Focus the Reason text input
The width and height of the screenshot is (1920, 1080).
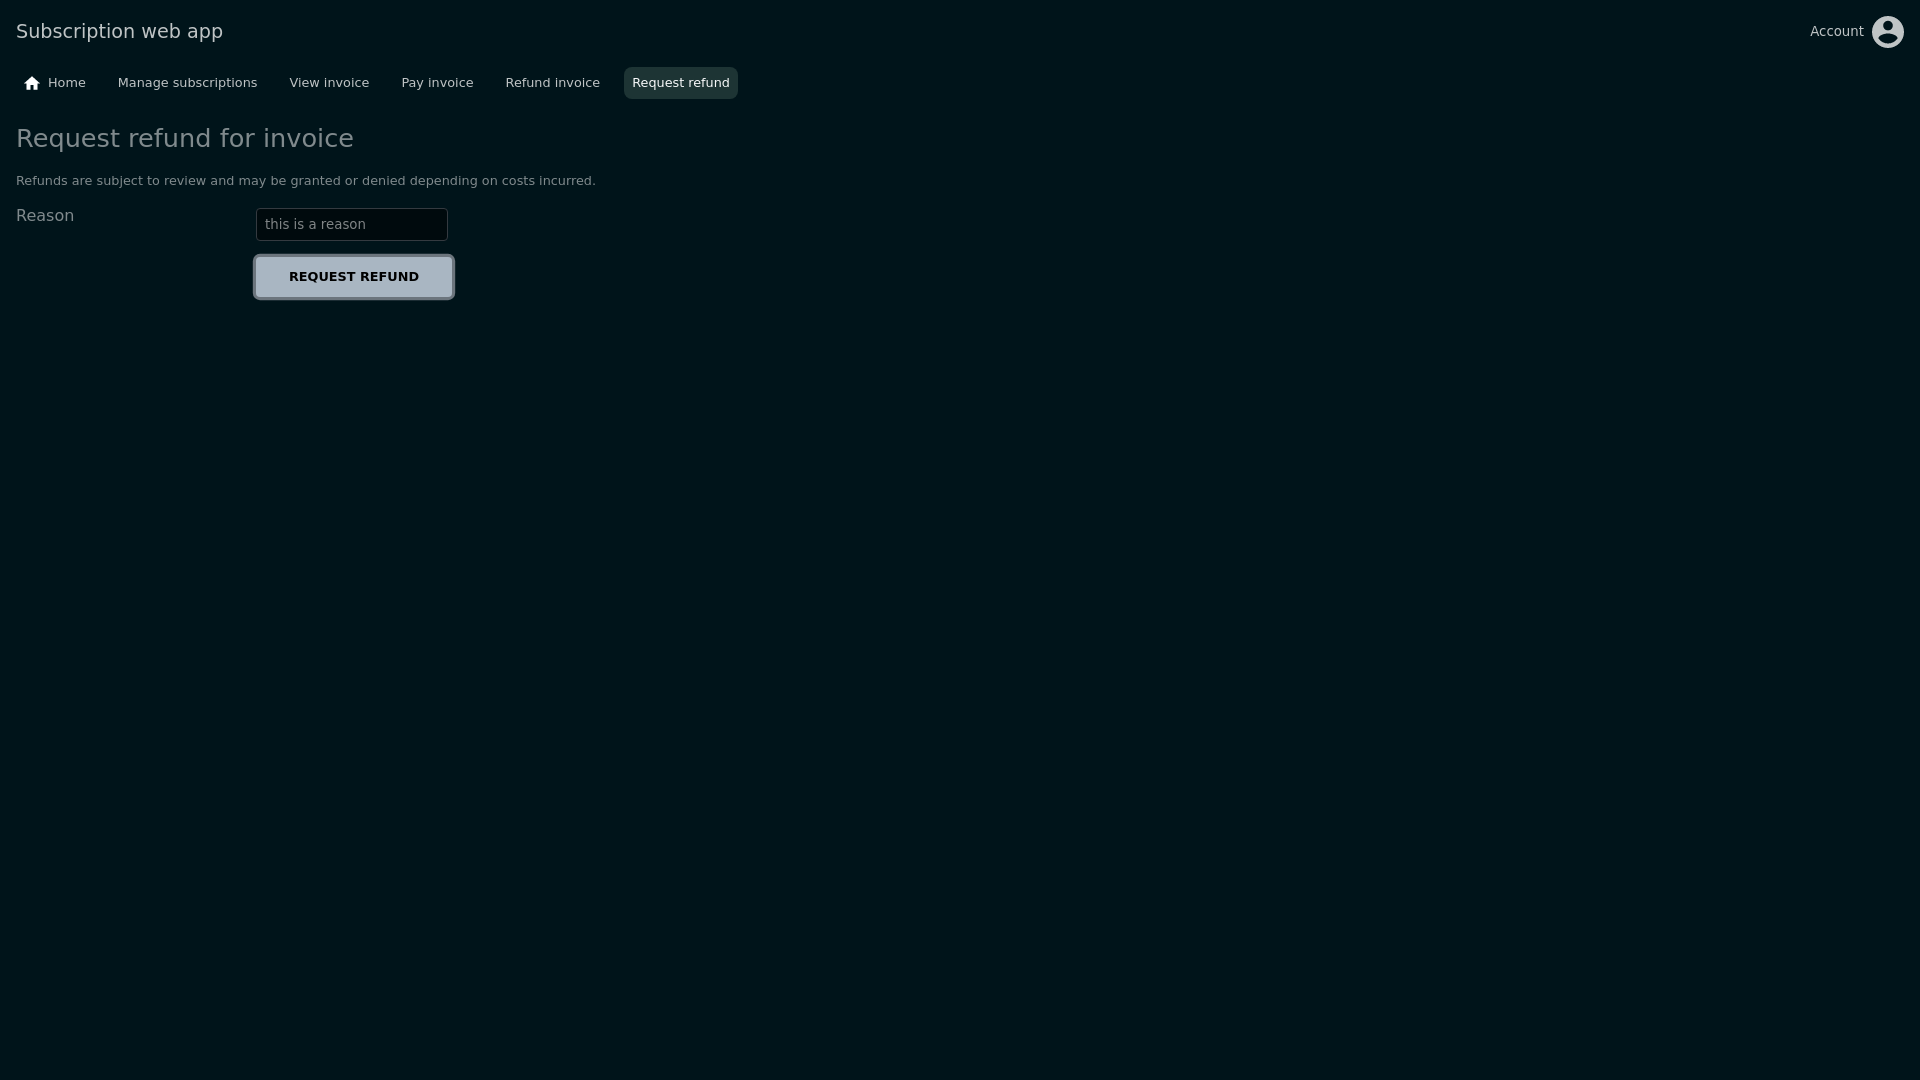(x=351, y=224)
